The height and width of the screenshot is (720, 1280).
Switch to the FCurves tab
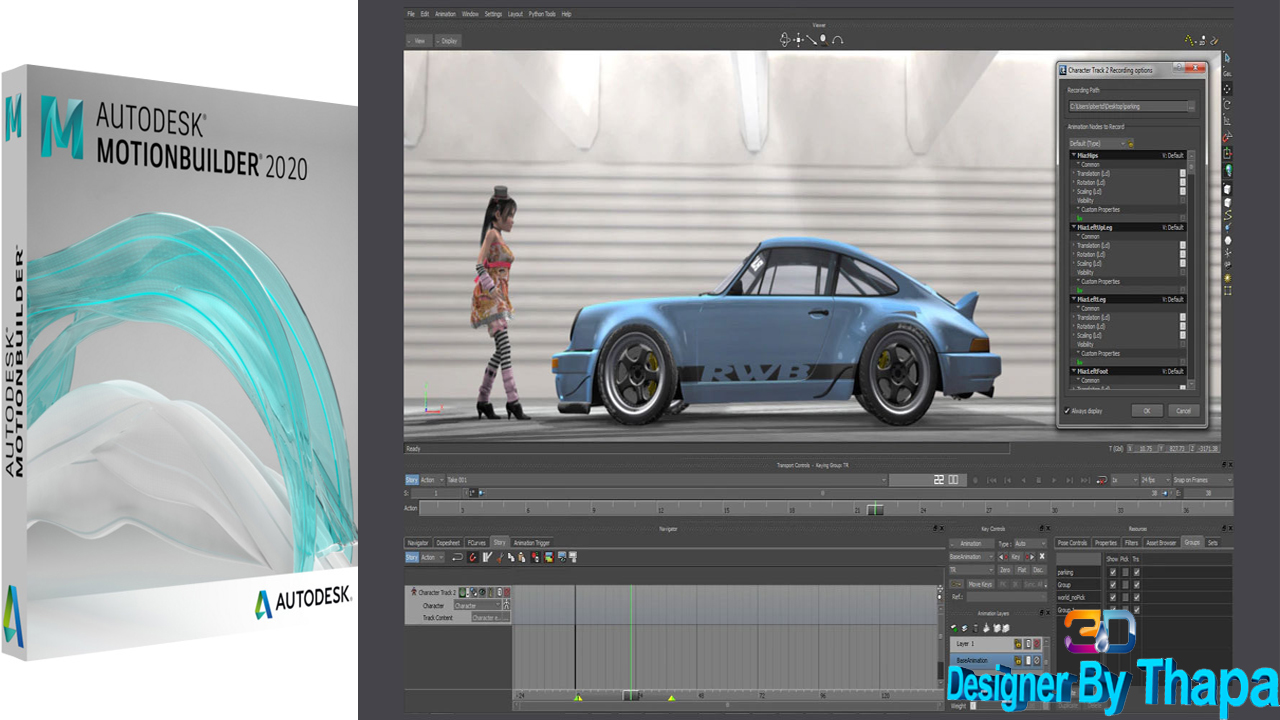(x=476, y=543)
